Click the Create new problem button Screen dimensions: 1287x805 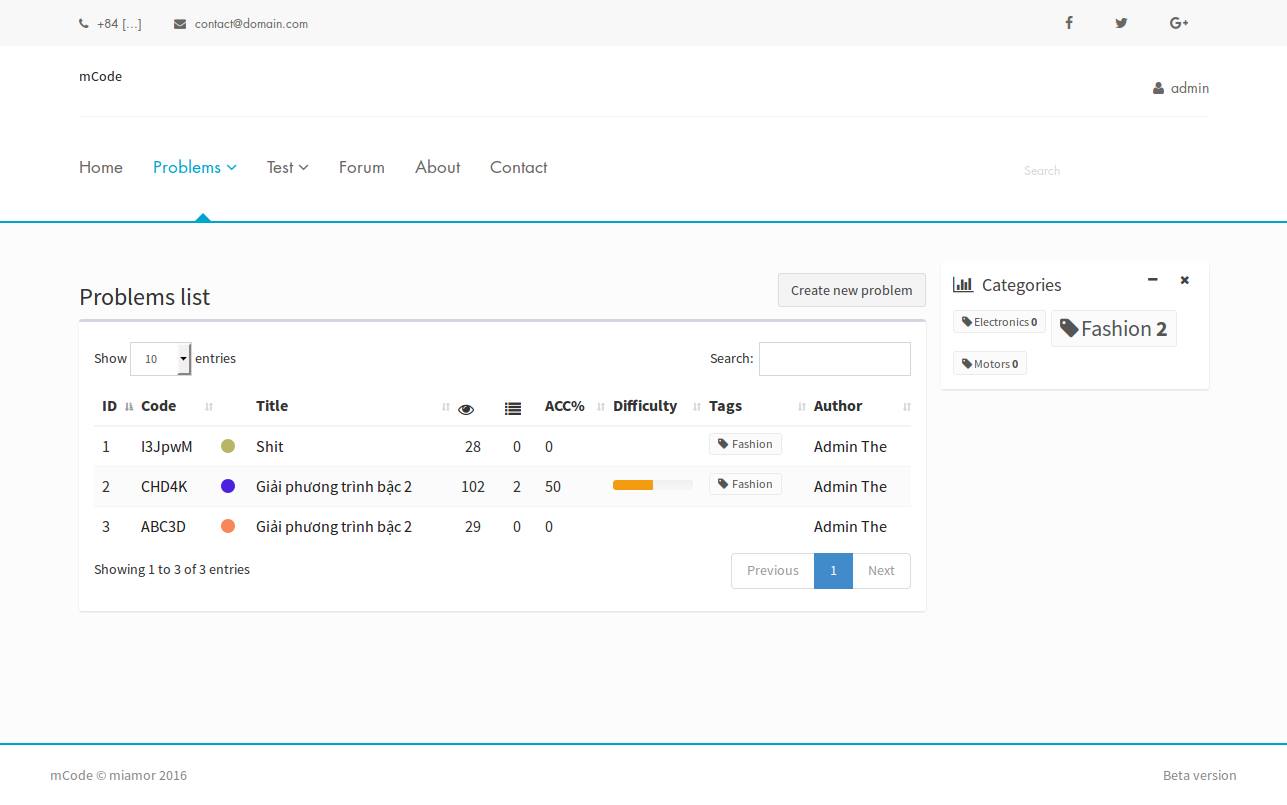pyautogui.click(x=852, y=290)
